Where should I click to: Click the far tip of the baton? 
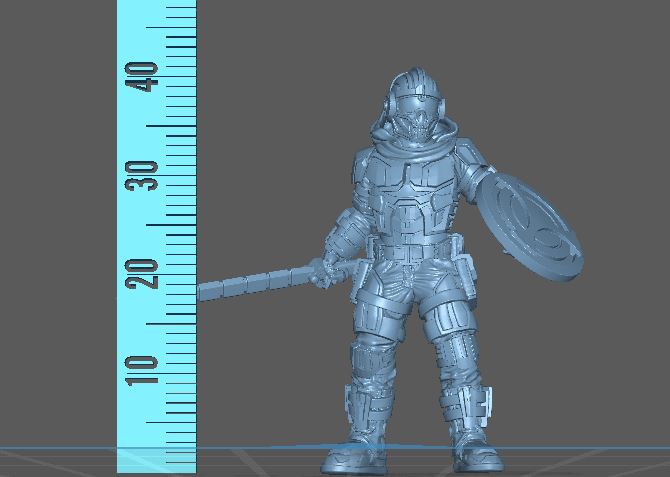[203, 292]
